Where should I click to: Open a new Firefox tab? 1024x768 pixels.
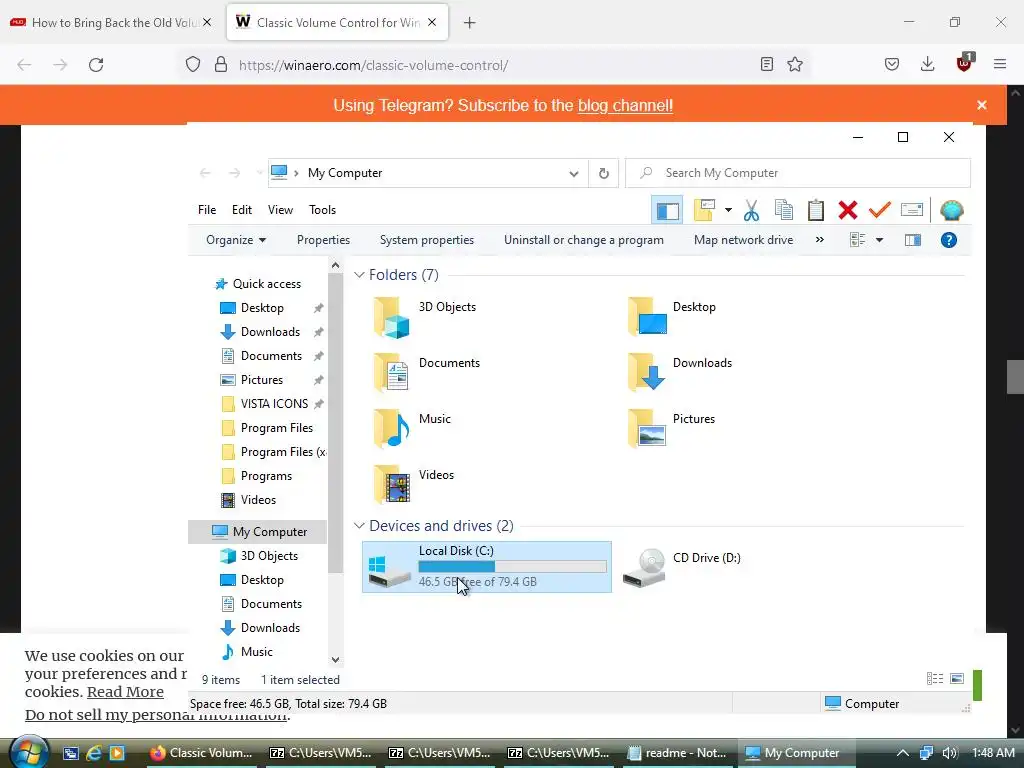(x=469, y=23)
